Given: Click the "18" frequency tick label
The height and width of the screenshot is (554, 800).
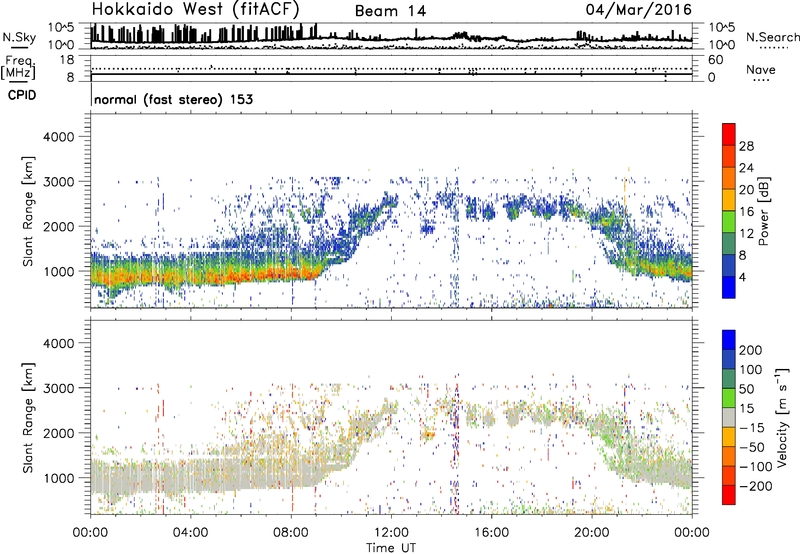Looking at the screenshot, I should click(67, 60).
